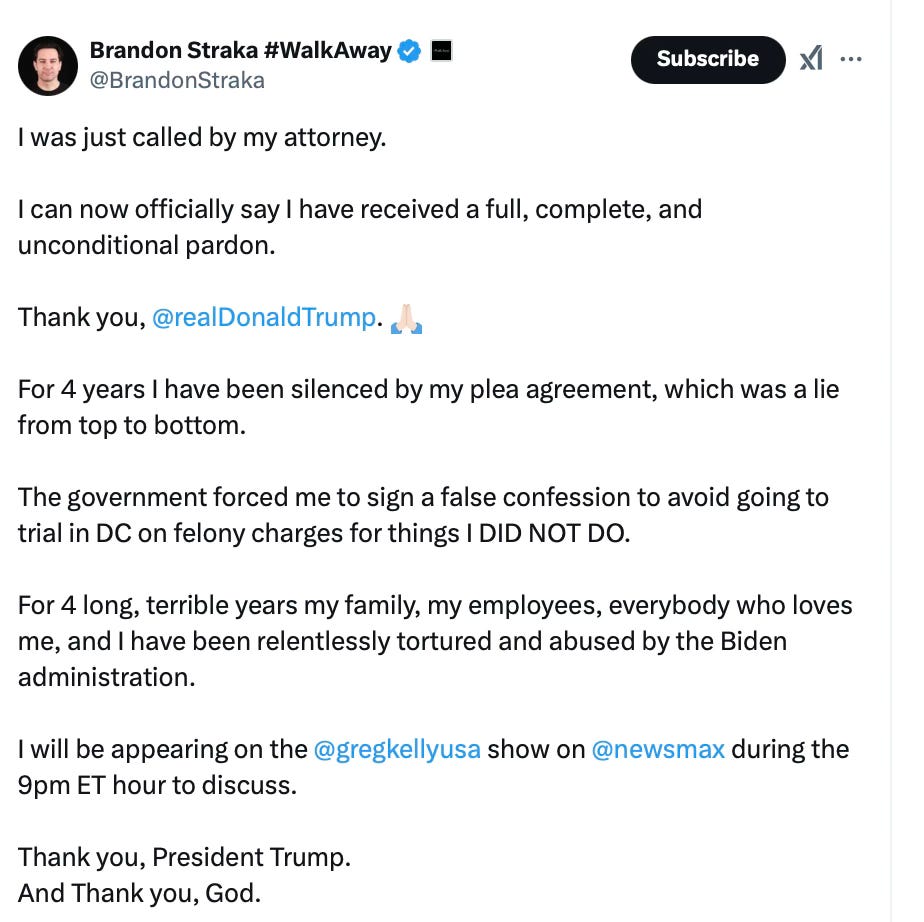Screen dimensions: 924x922
Task: Open the @BrandonStraka handle link
Action: (x=177, y=80)
